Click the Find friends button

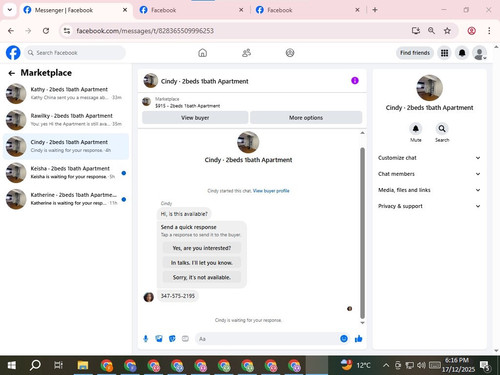pyautogui.click(x=415, y=53)
